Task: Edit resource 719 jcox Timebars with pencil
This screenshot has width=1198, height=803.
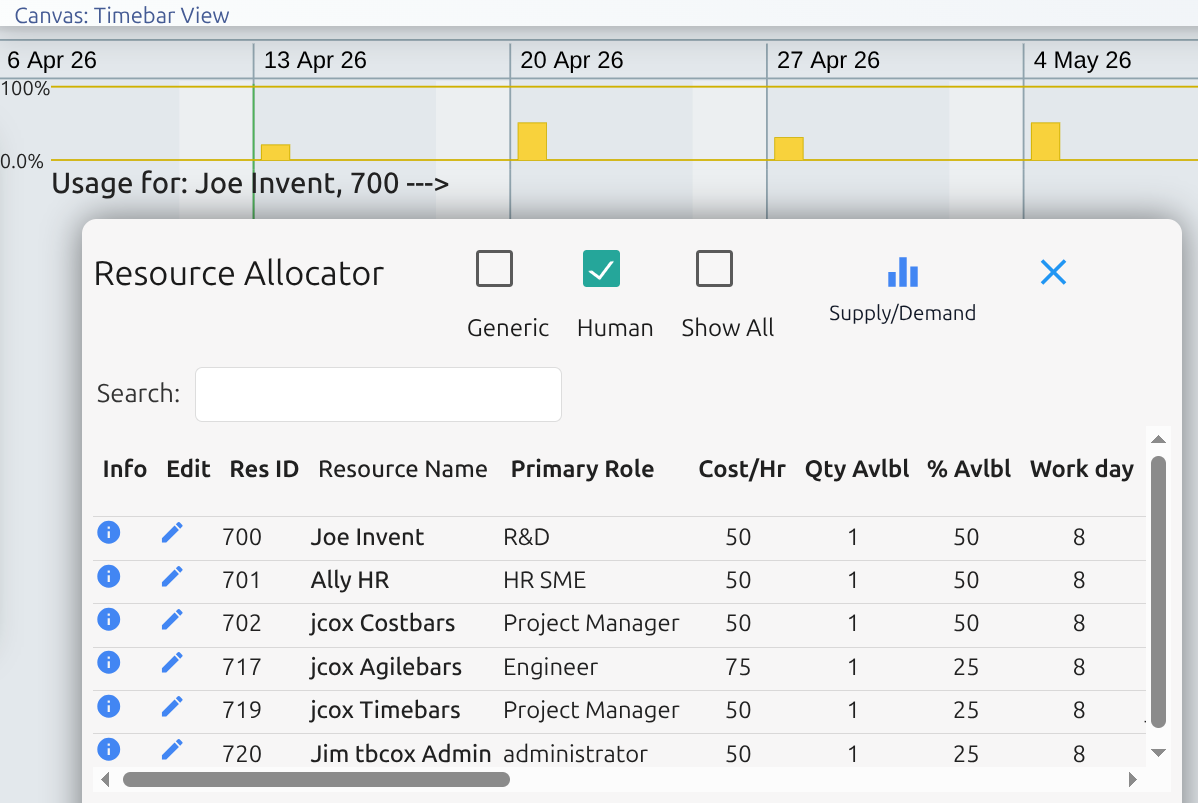Action: pos(172,707)
